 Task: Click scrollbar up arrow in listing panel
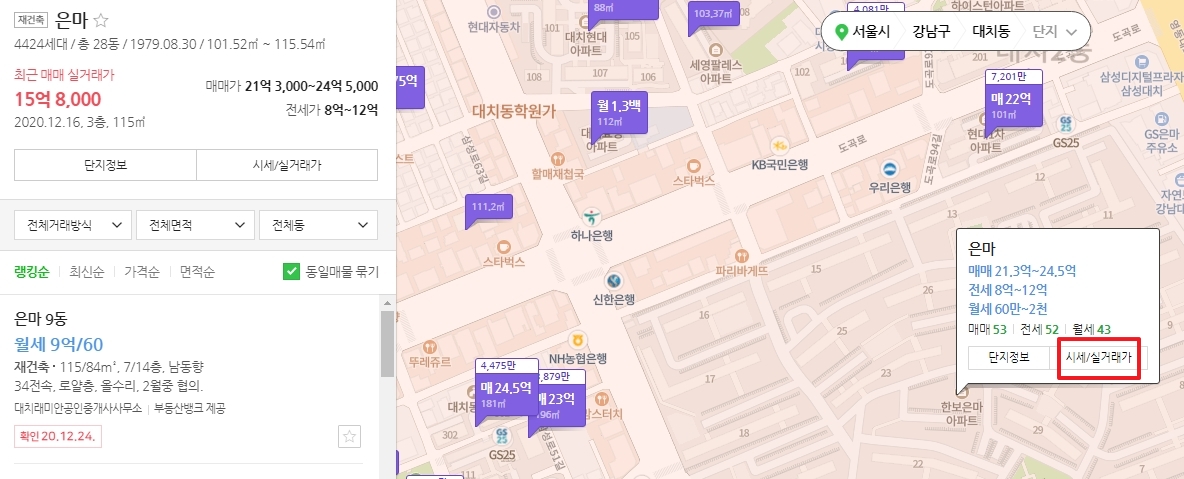[x=387, y=302]
